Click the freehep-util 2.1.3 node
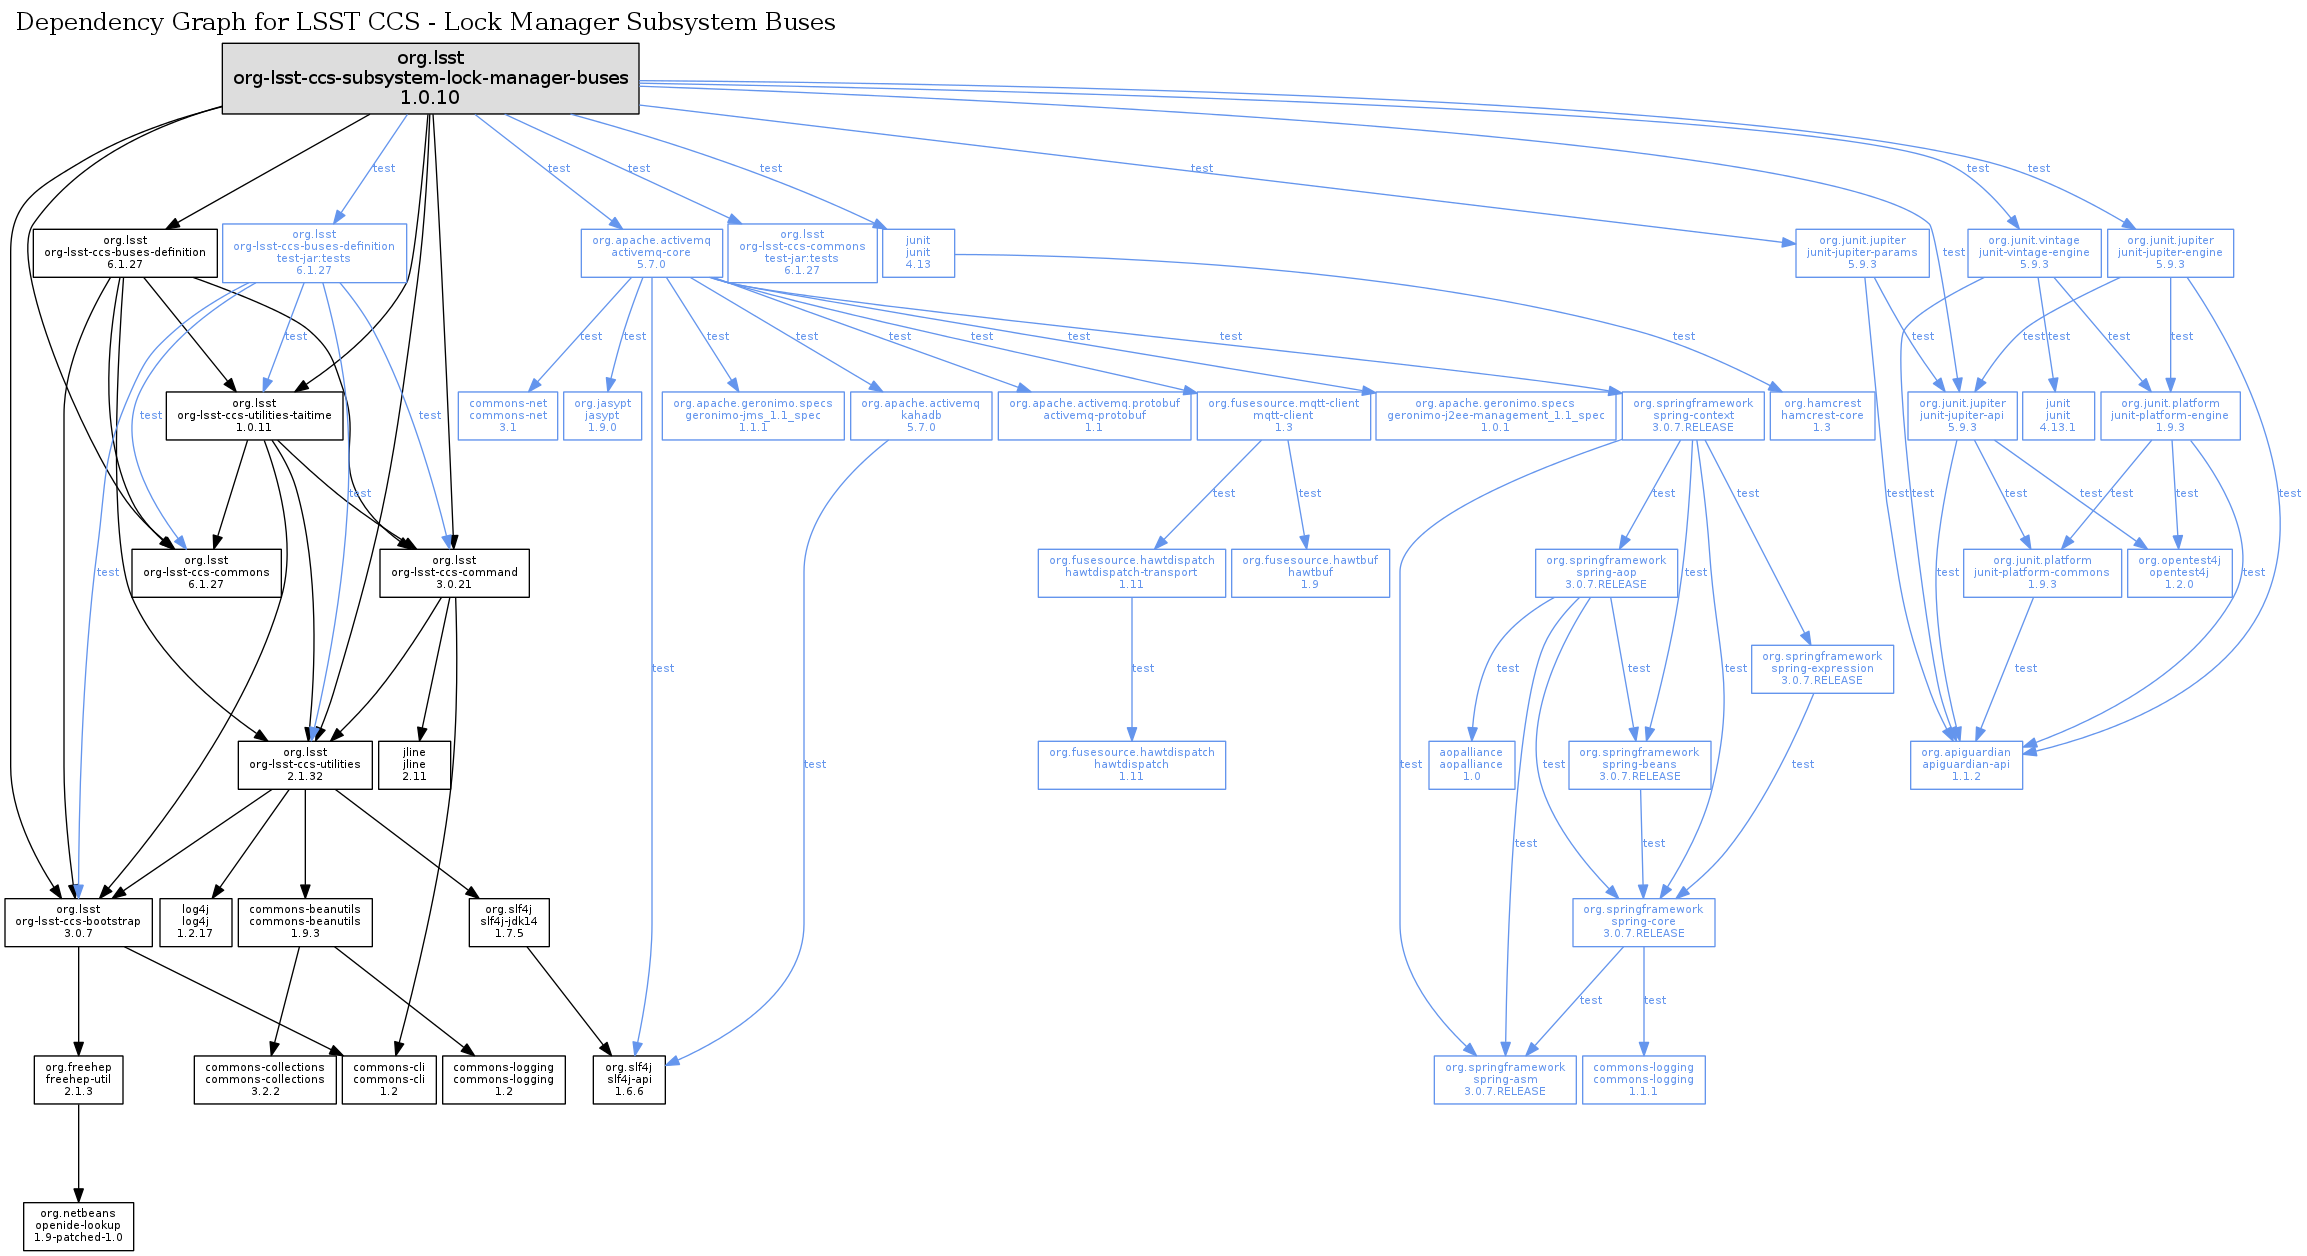Image resolution: width=2307 pixels, height=1256 pixels. click(78, 1079)
